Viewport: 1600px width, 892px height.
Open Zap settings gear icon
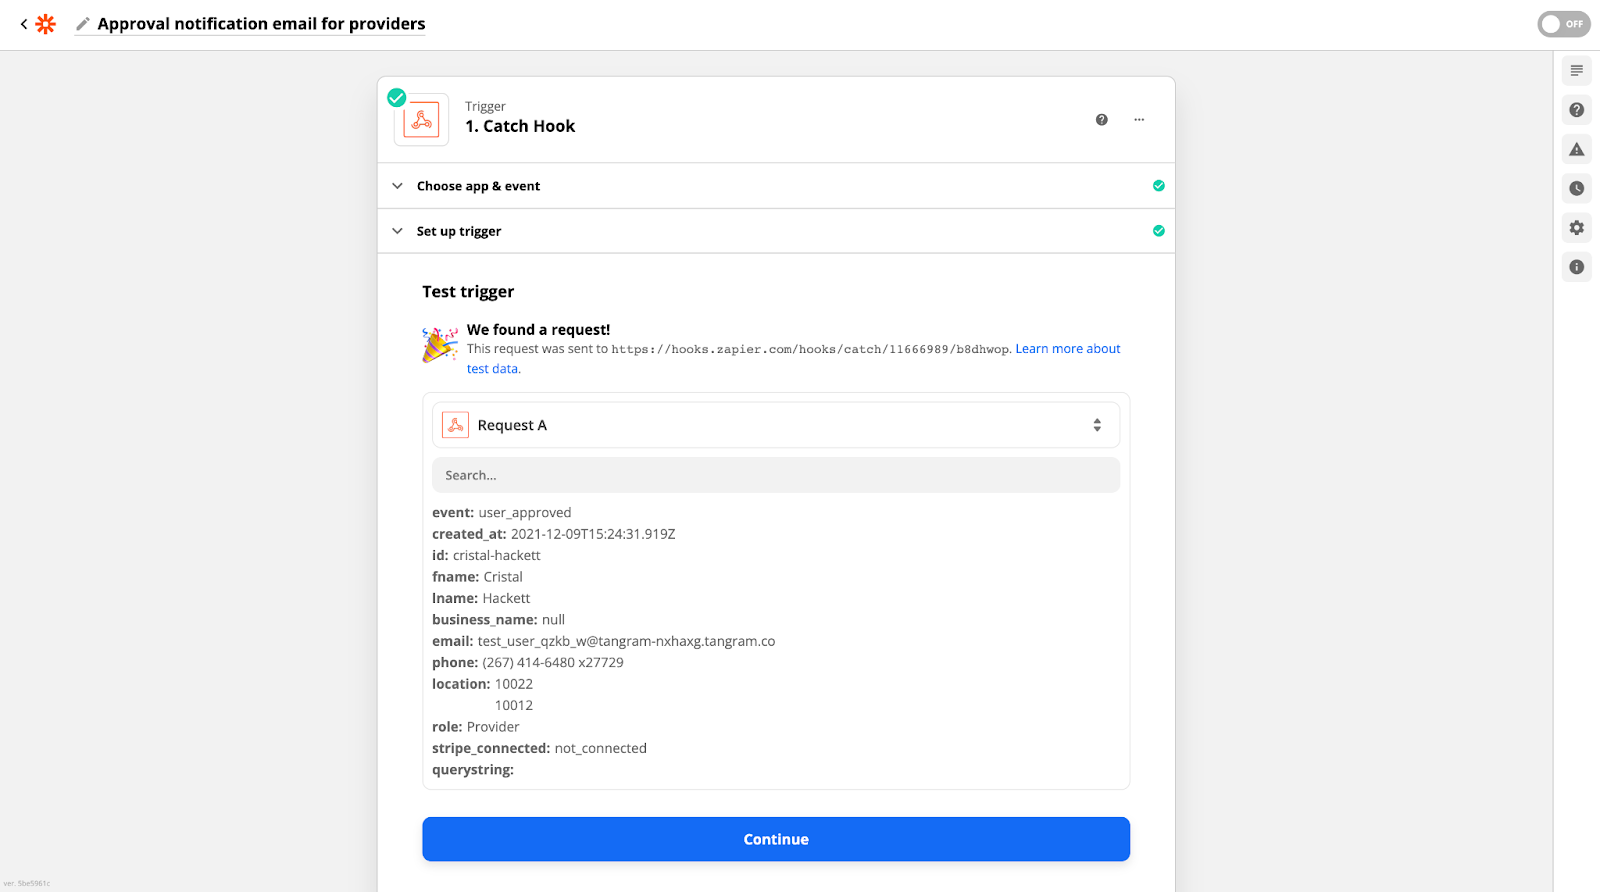[1576, 228]
